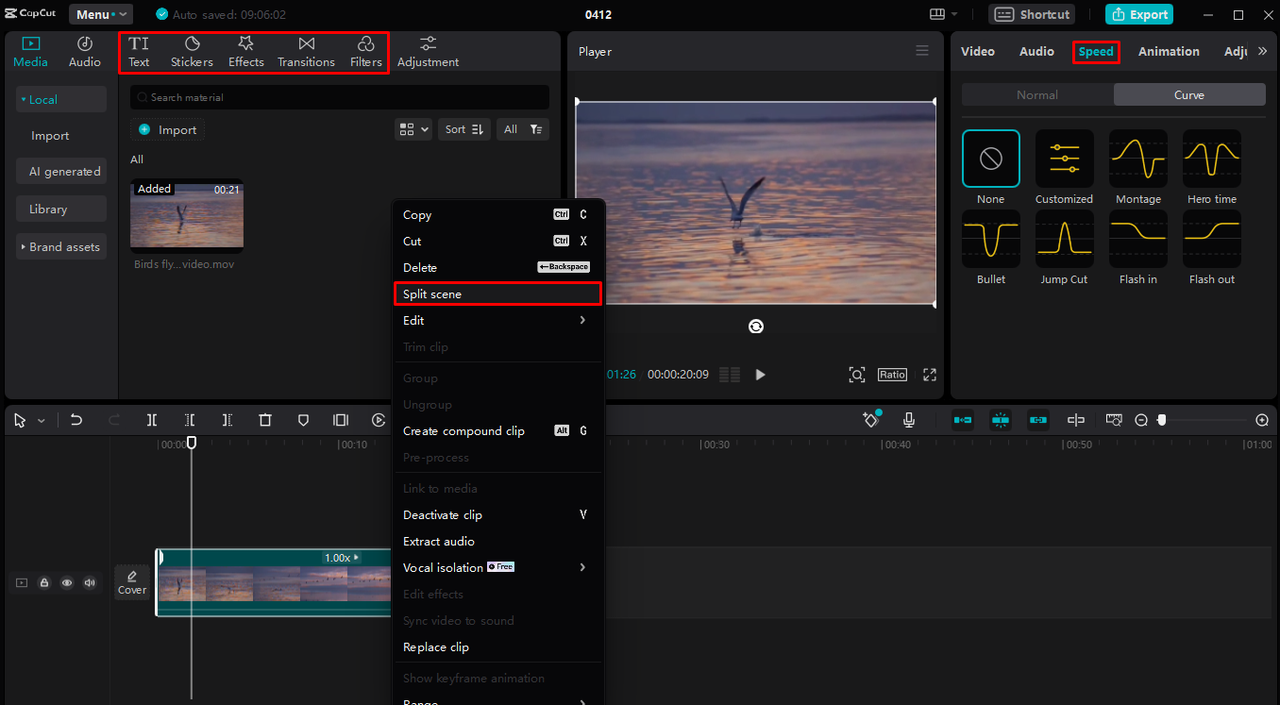The width and height of the screenshot is (1280, 705).
Task: Click the scan-focus icon in Player controls
Action: click(x=857, y=375)
